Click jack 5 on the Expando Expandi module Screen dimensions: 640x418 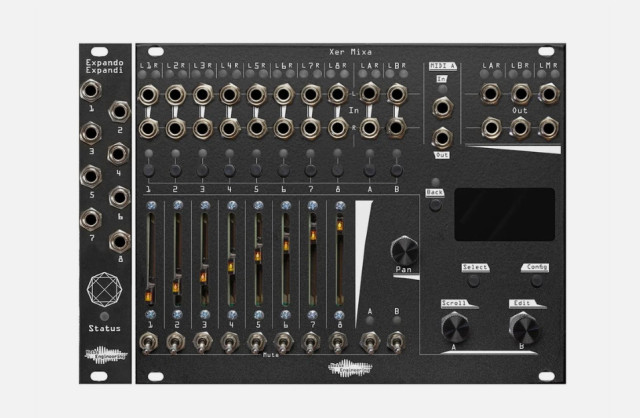click(91, 176)
